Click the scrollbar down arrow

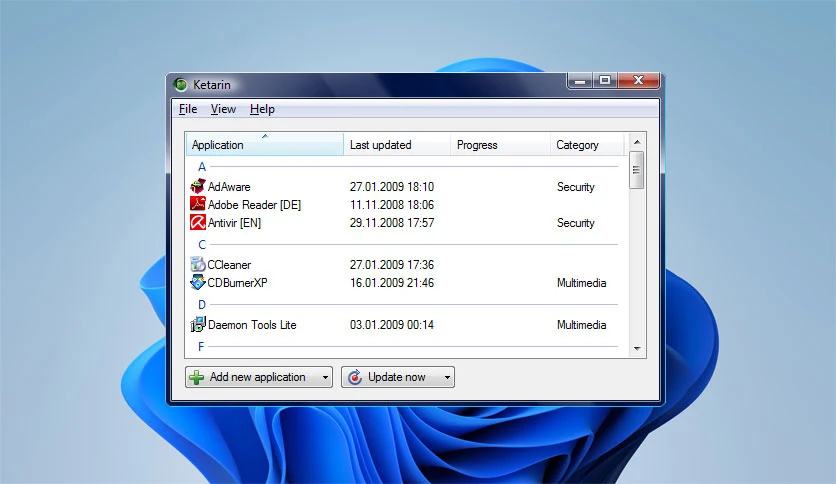coord(637,349)
